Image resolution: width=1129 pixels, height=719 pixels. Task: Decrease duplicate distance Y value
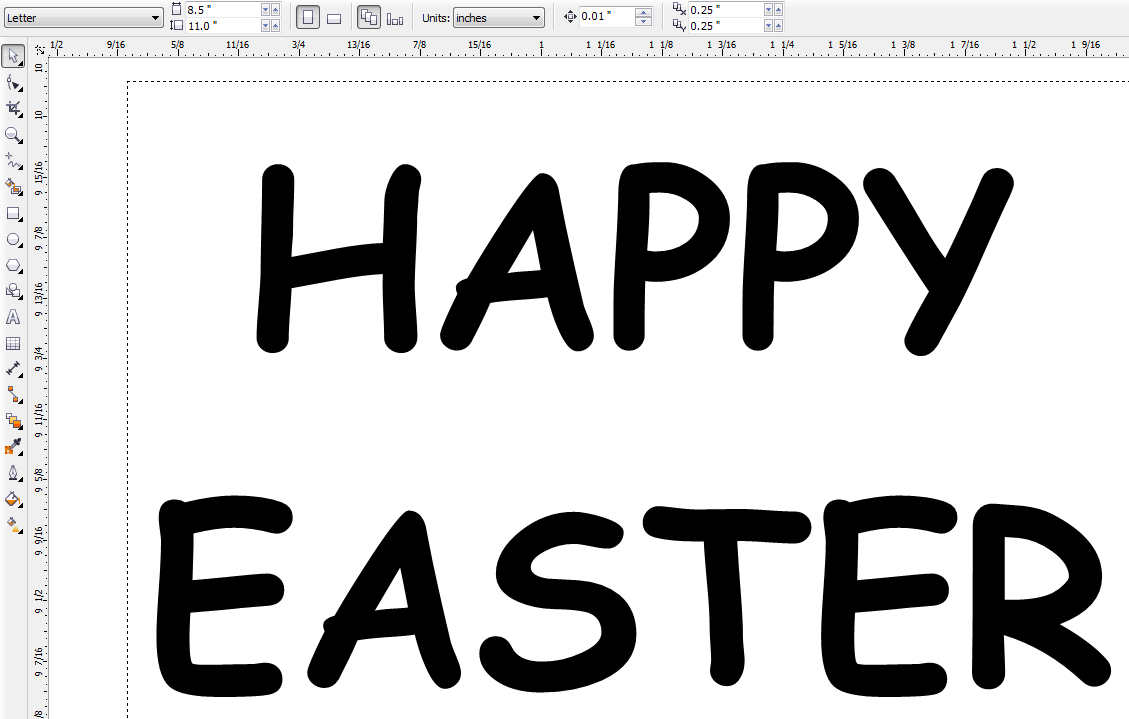pos(768,25)
